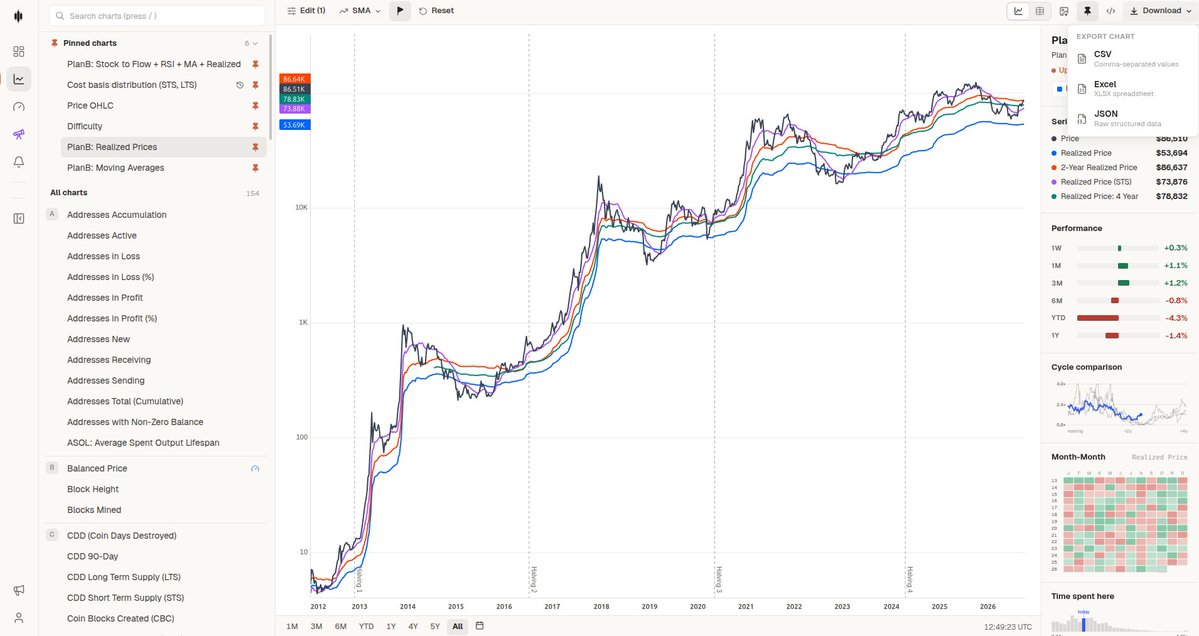Open the Download dropdown
The image size is (1199, 636).
[x=1160, y=11]
